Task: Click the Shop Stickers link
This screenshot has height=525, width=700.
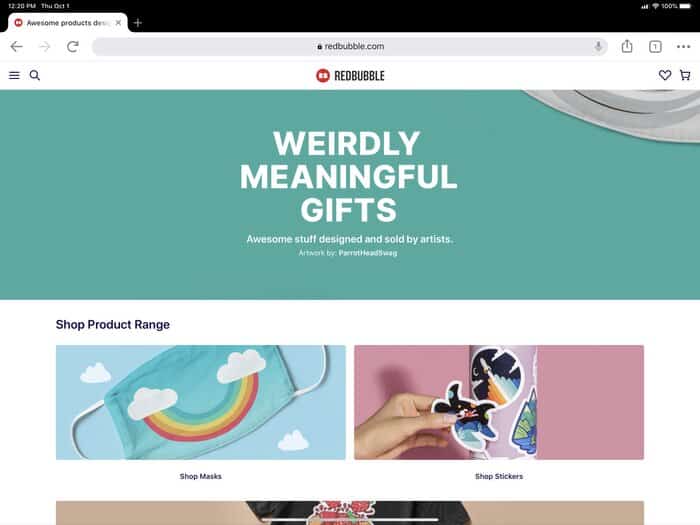Action: click(x=499, y=476)
